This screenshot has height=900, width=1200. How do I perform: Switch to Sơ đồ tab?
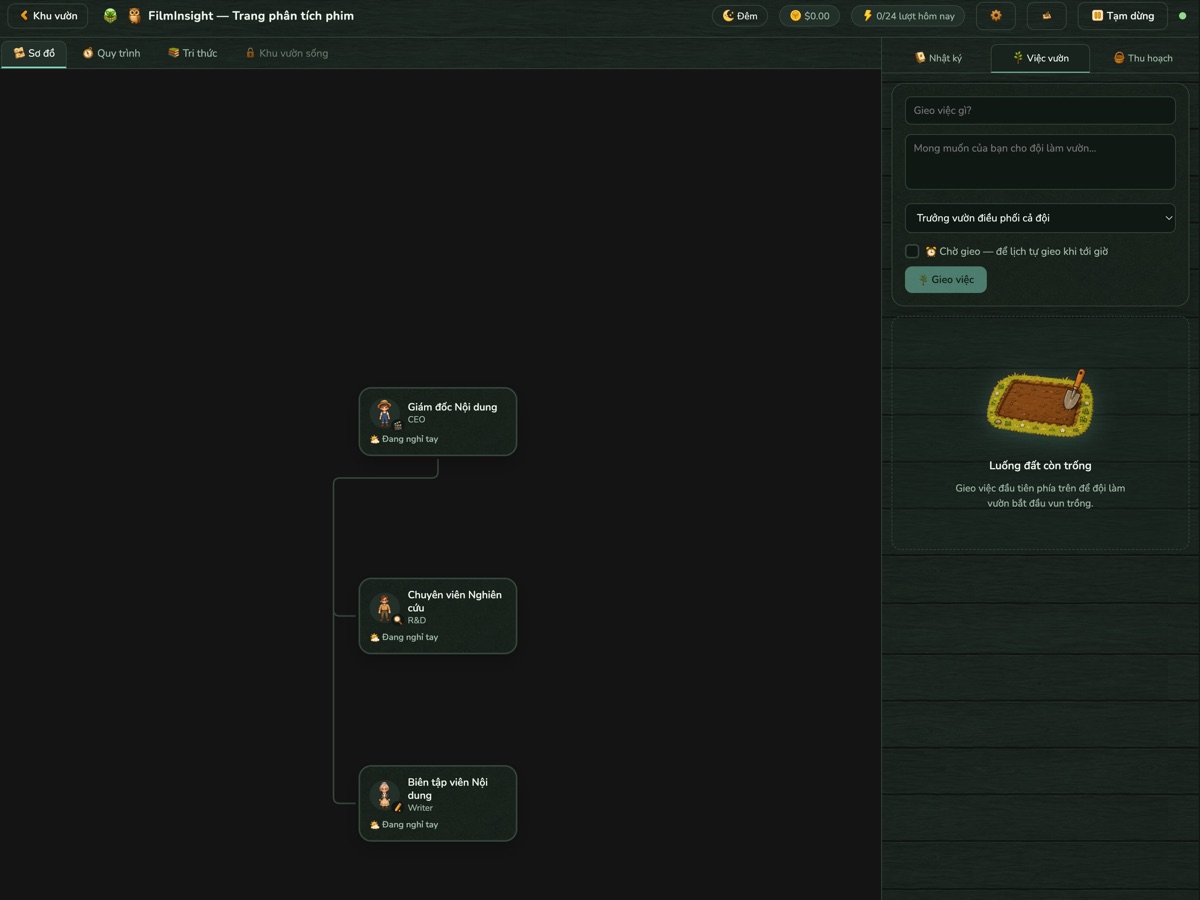click(34, 53)
